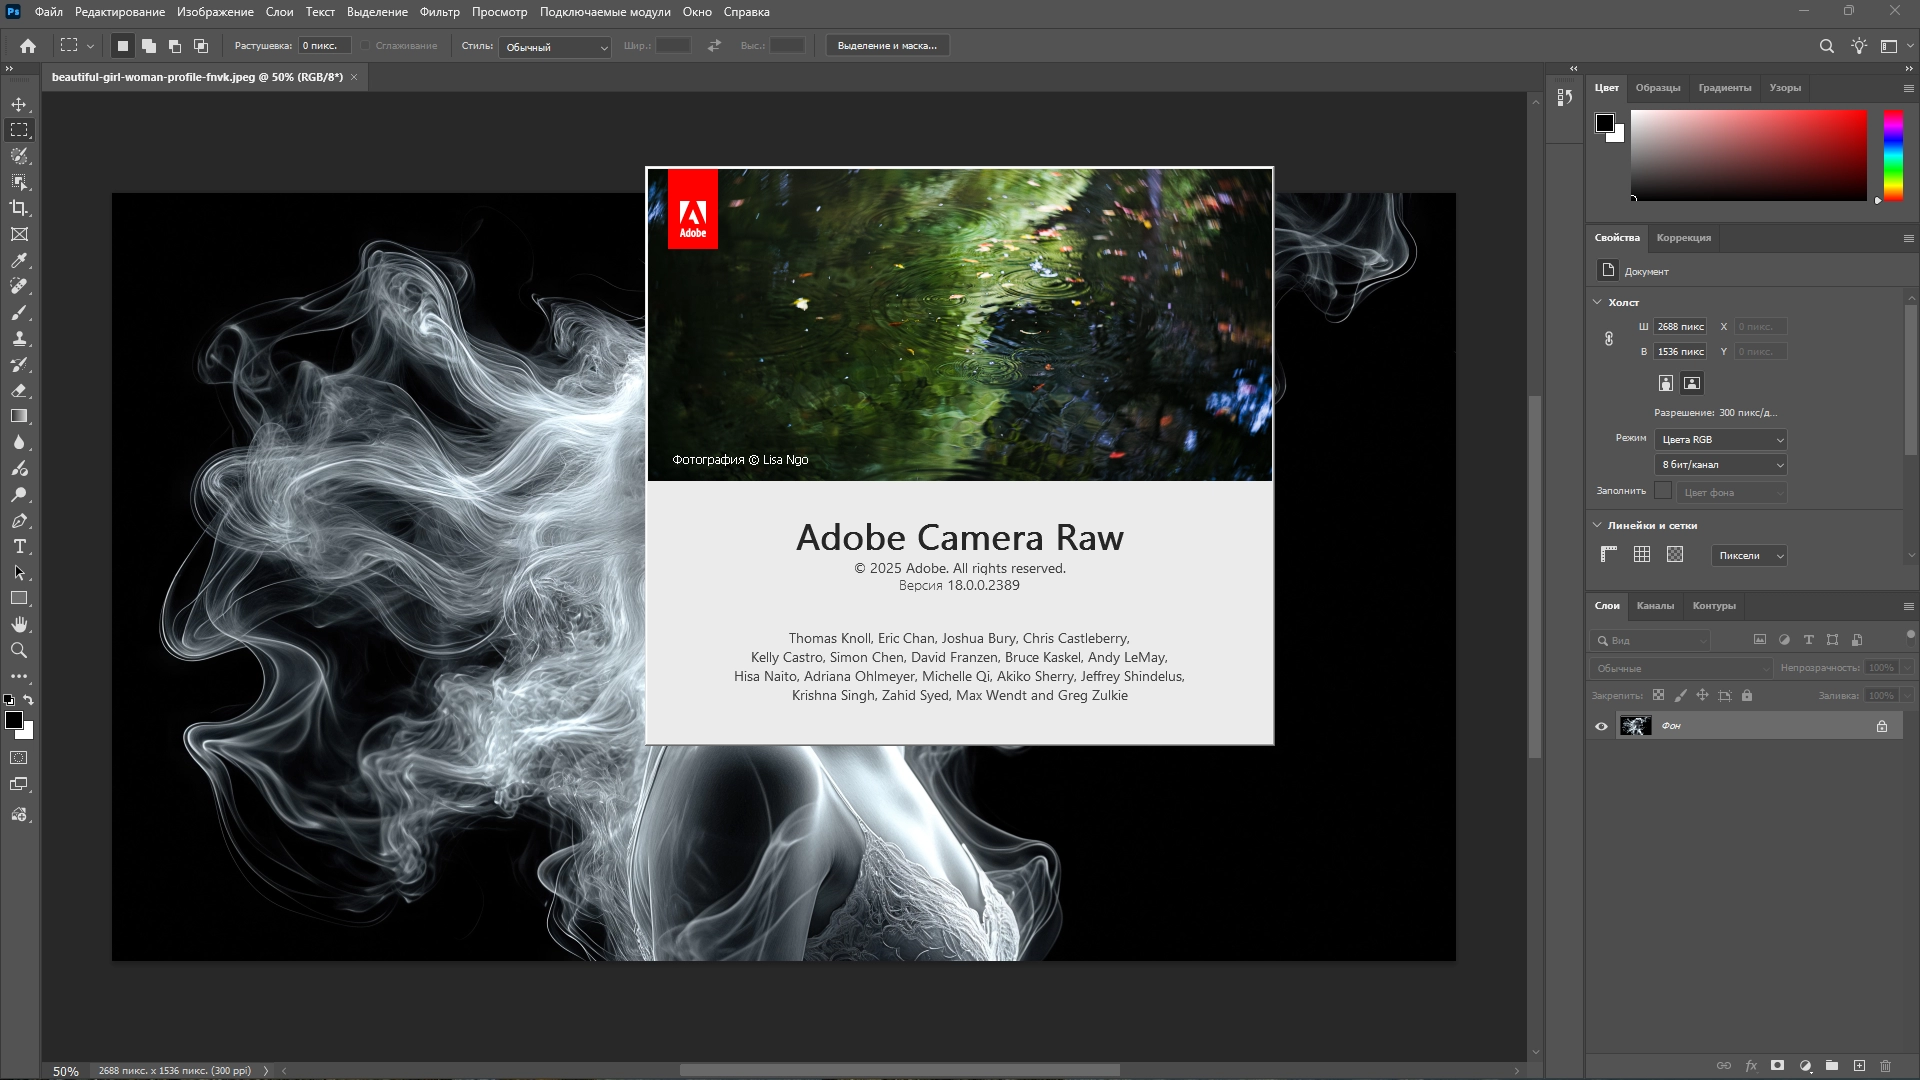Viewport: 1920px width, 1080px height.
Task: Switch to the Каналы tab
Action: (1655, 606)
